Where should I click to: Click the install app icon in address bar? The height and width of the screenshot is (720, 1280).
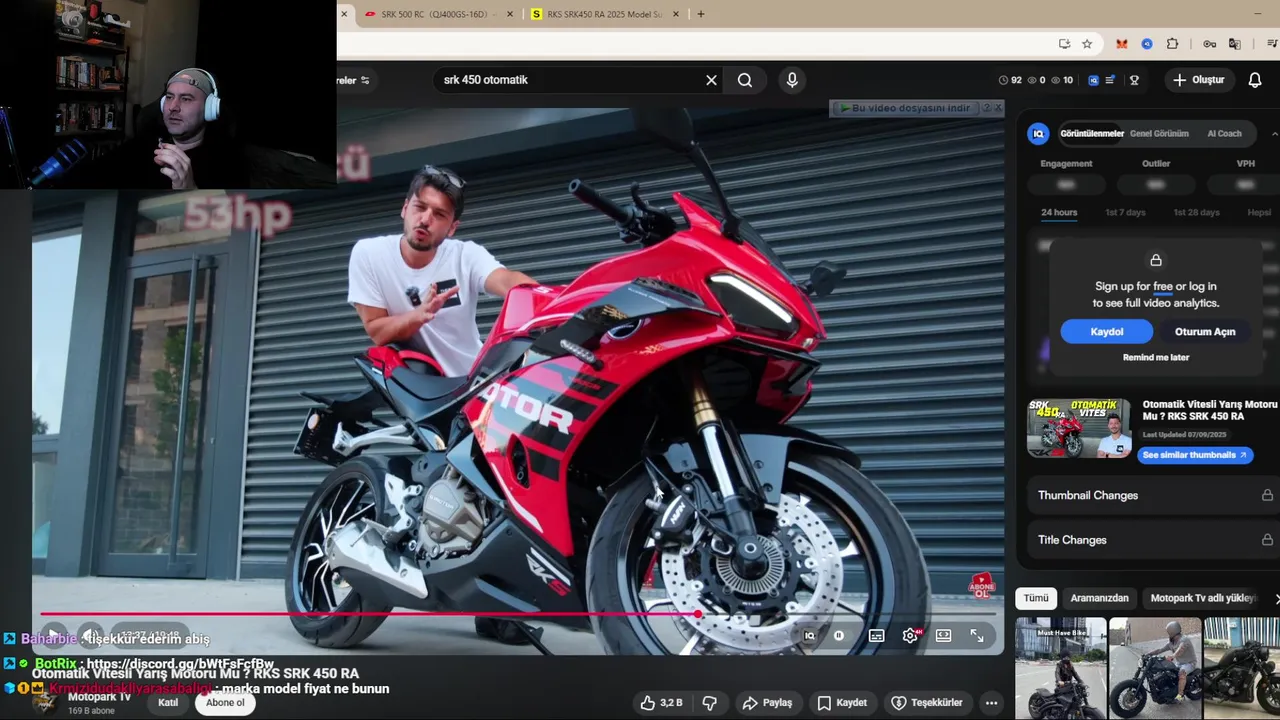(1065, 44)
